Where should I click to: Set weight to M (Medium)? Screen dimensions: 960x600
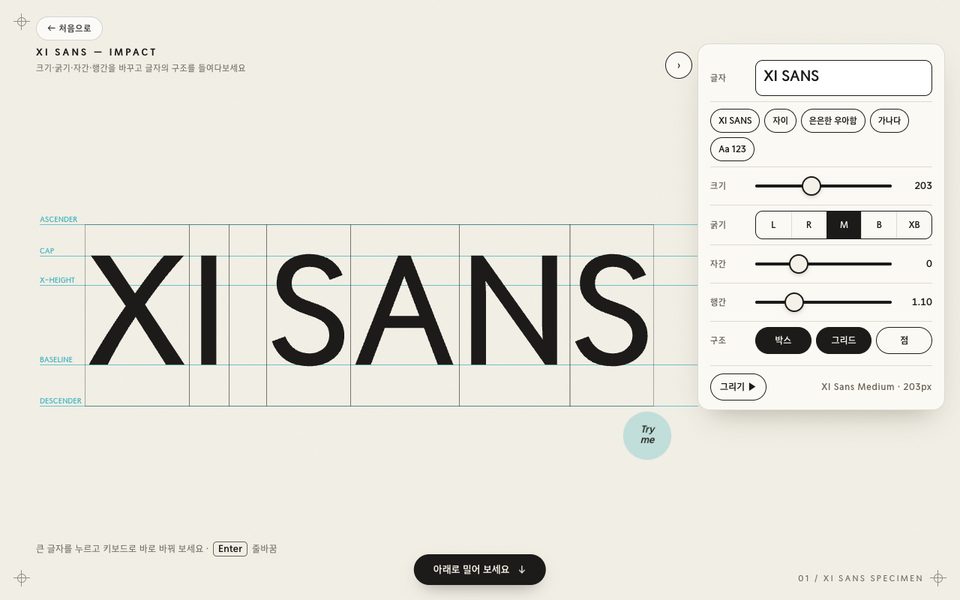[x=844, y=225]
